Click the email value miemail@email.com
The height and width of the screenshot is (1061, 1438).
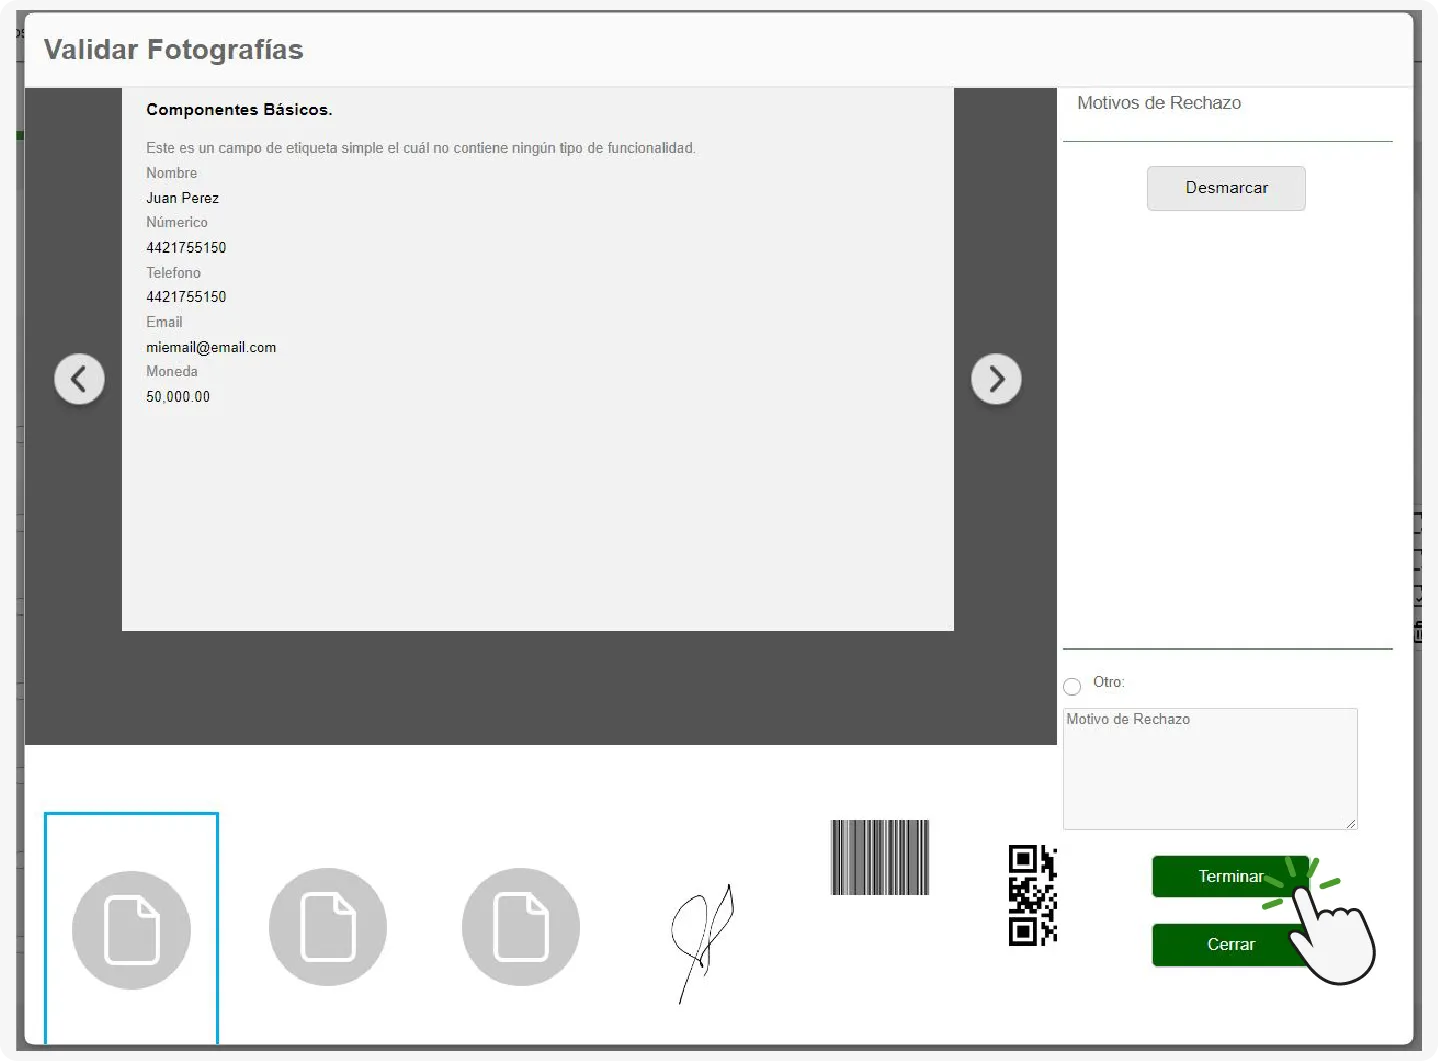(211, 347)
